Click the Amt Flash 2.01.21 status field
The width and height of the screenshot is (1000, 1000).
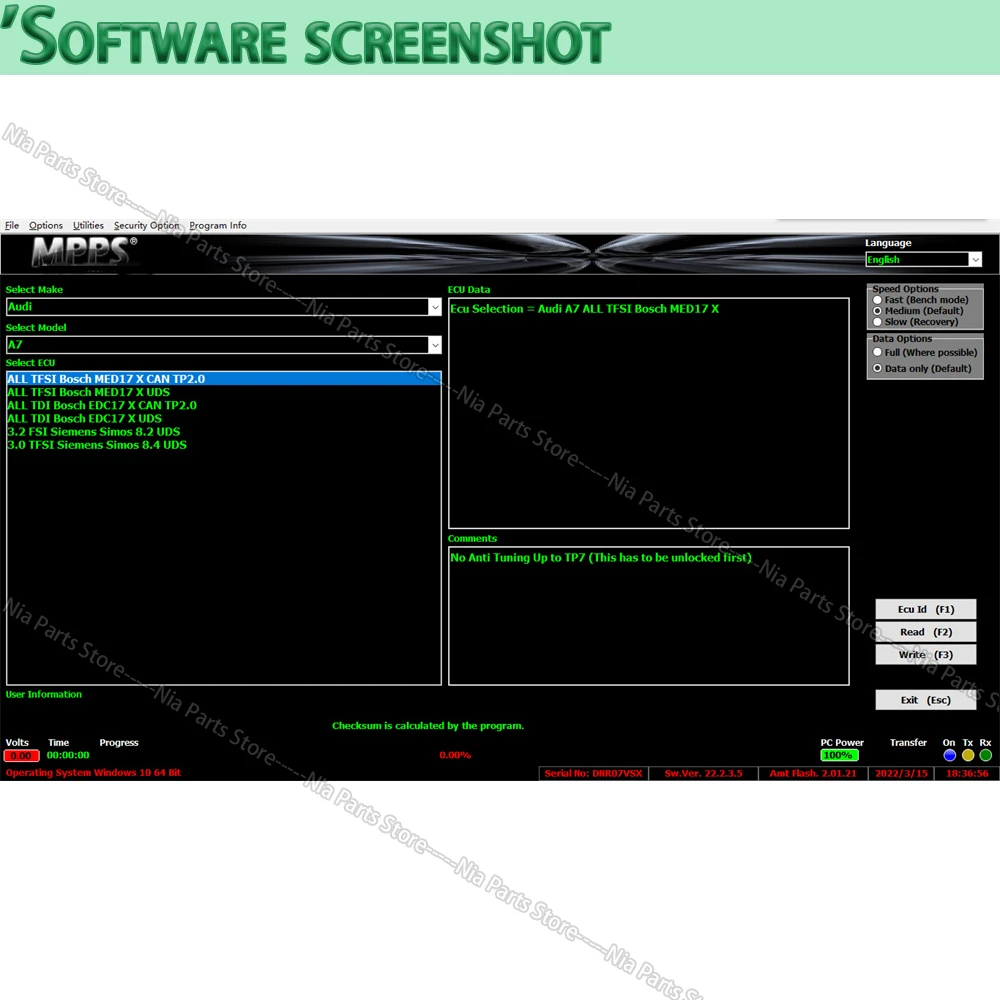pos(813,774)
